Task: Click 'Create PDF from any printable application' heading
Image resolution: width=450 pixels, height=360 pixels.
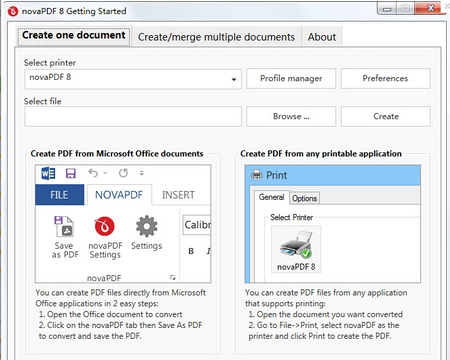Action: (321, 154)
